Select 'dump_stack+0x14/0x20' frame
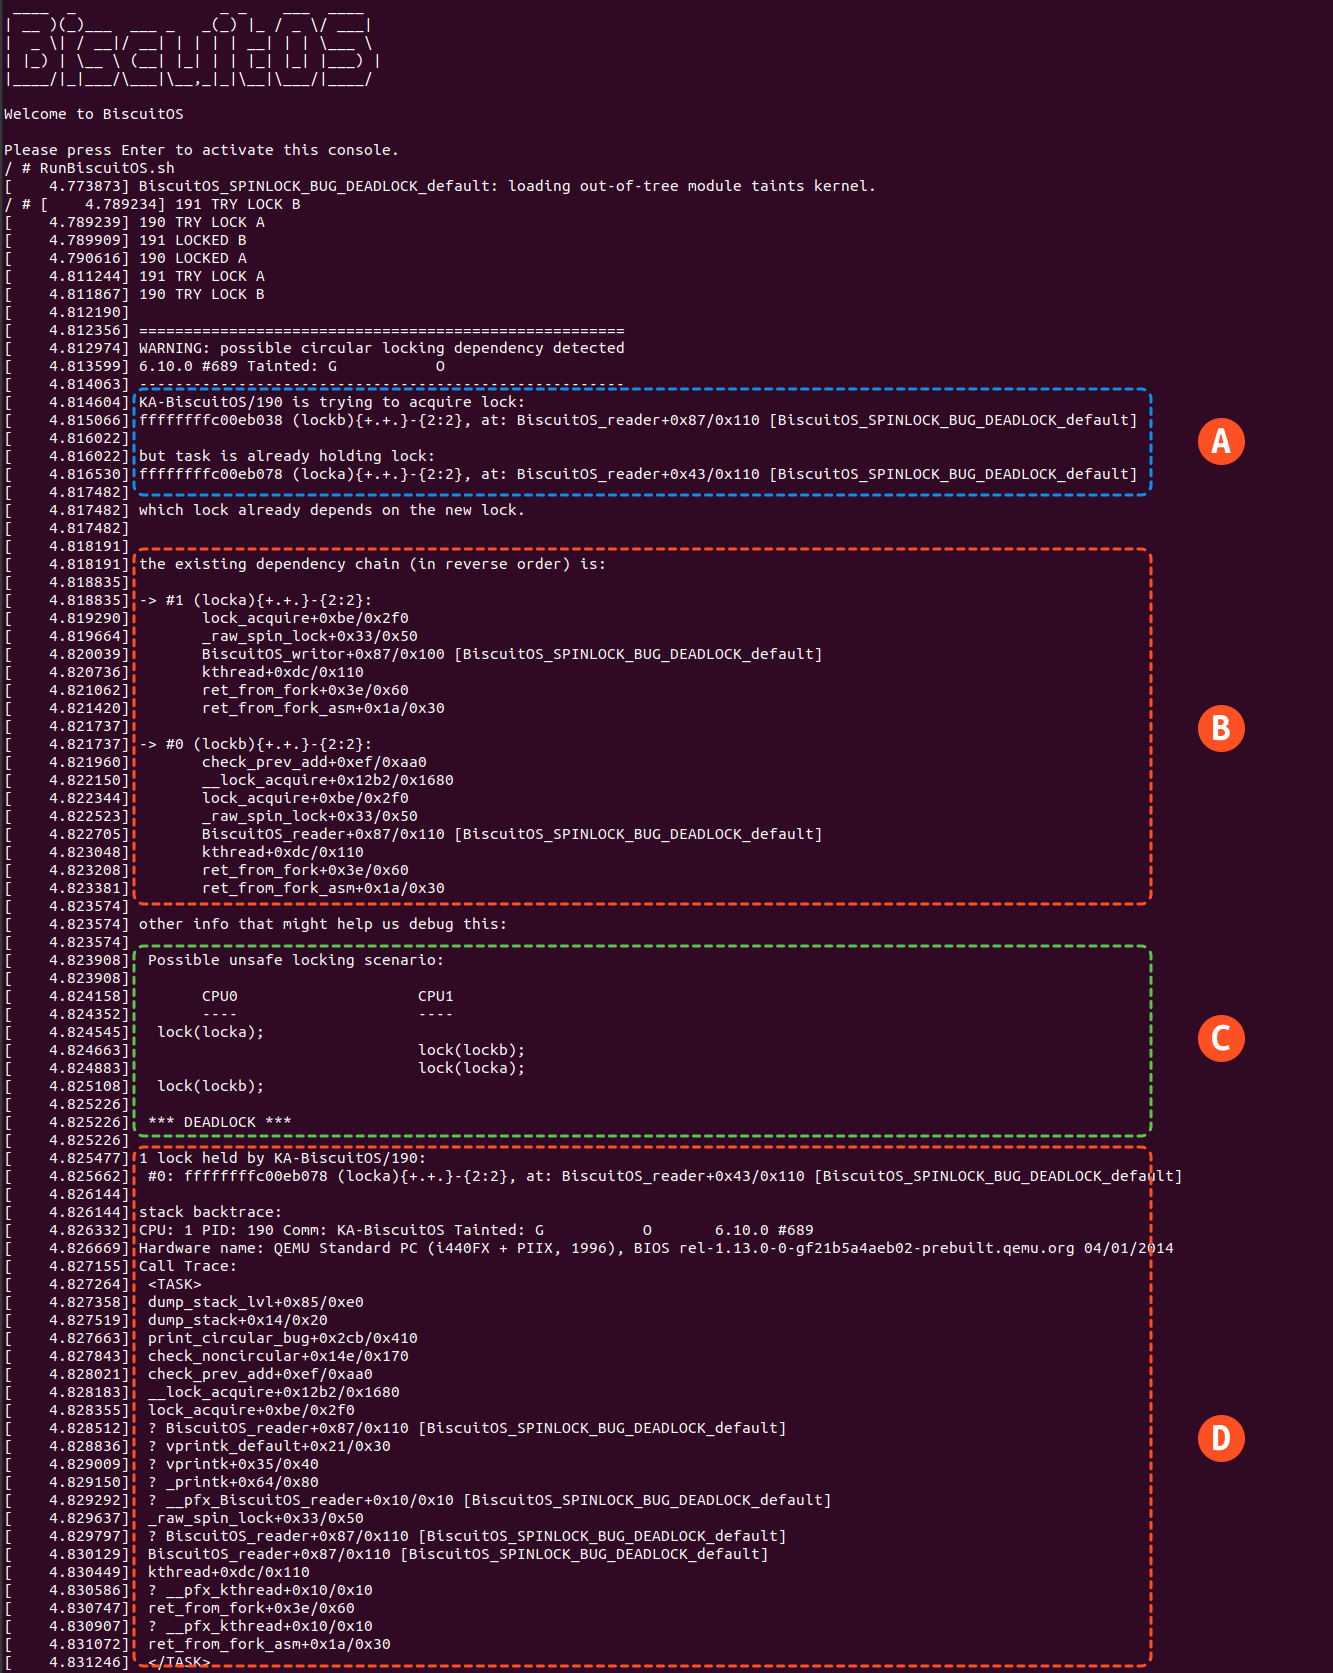1333x1673 pixels. coord(238,1320)
